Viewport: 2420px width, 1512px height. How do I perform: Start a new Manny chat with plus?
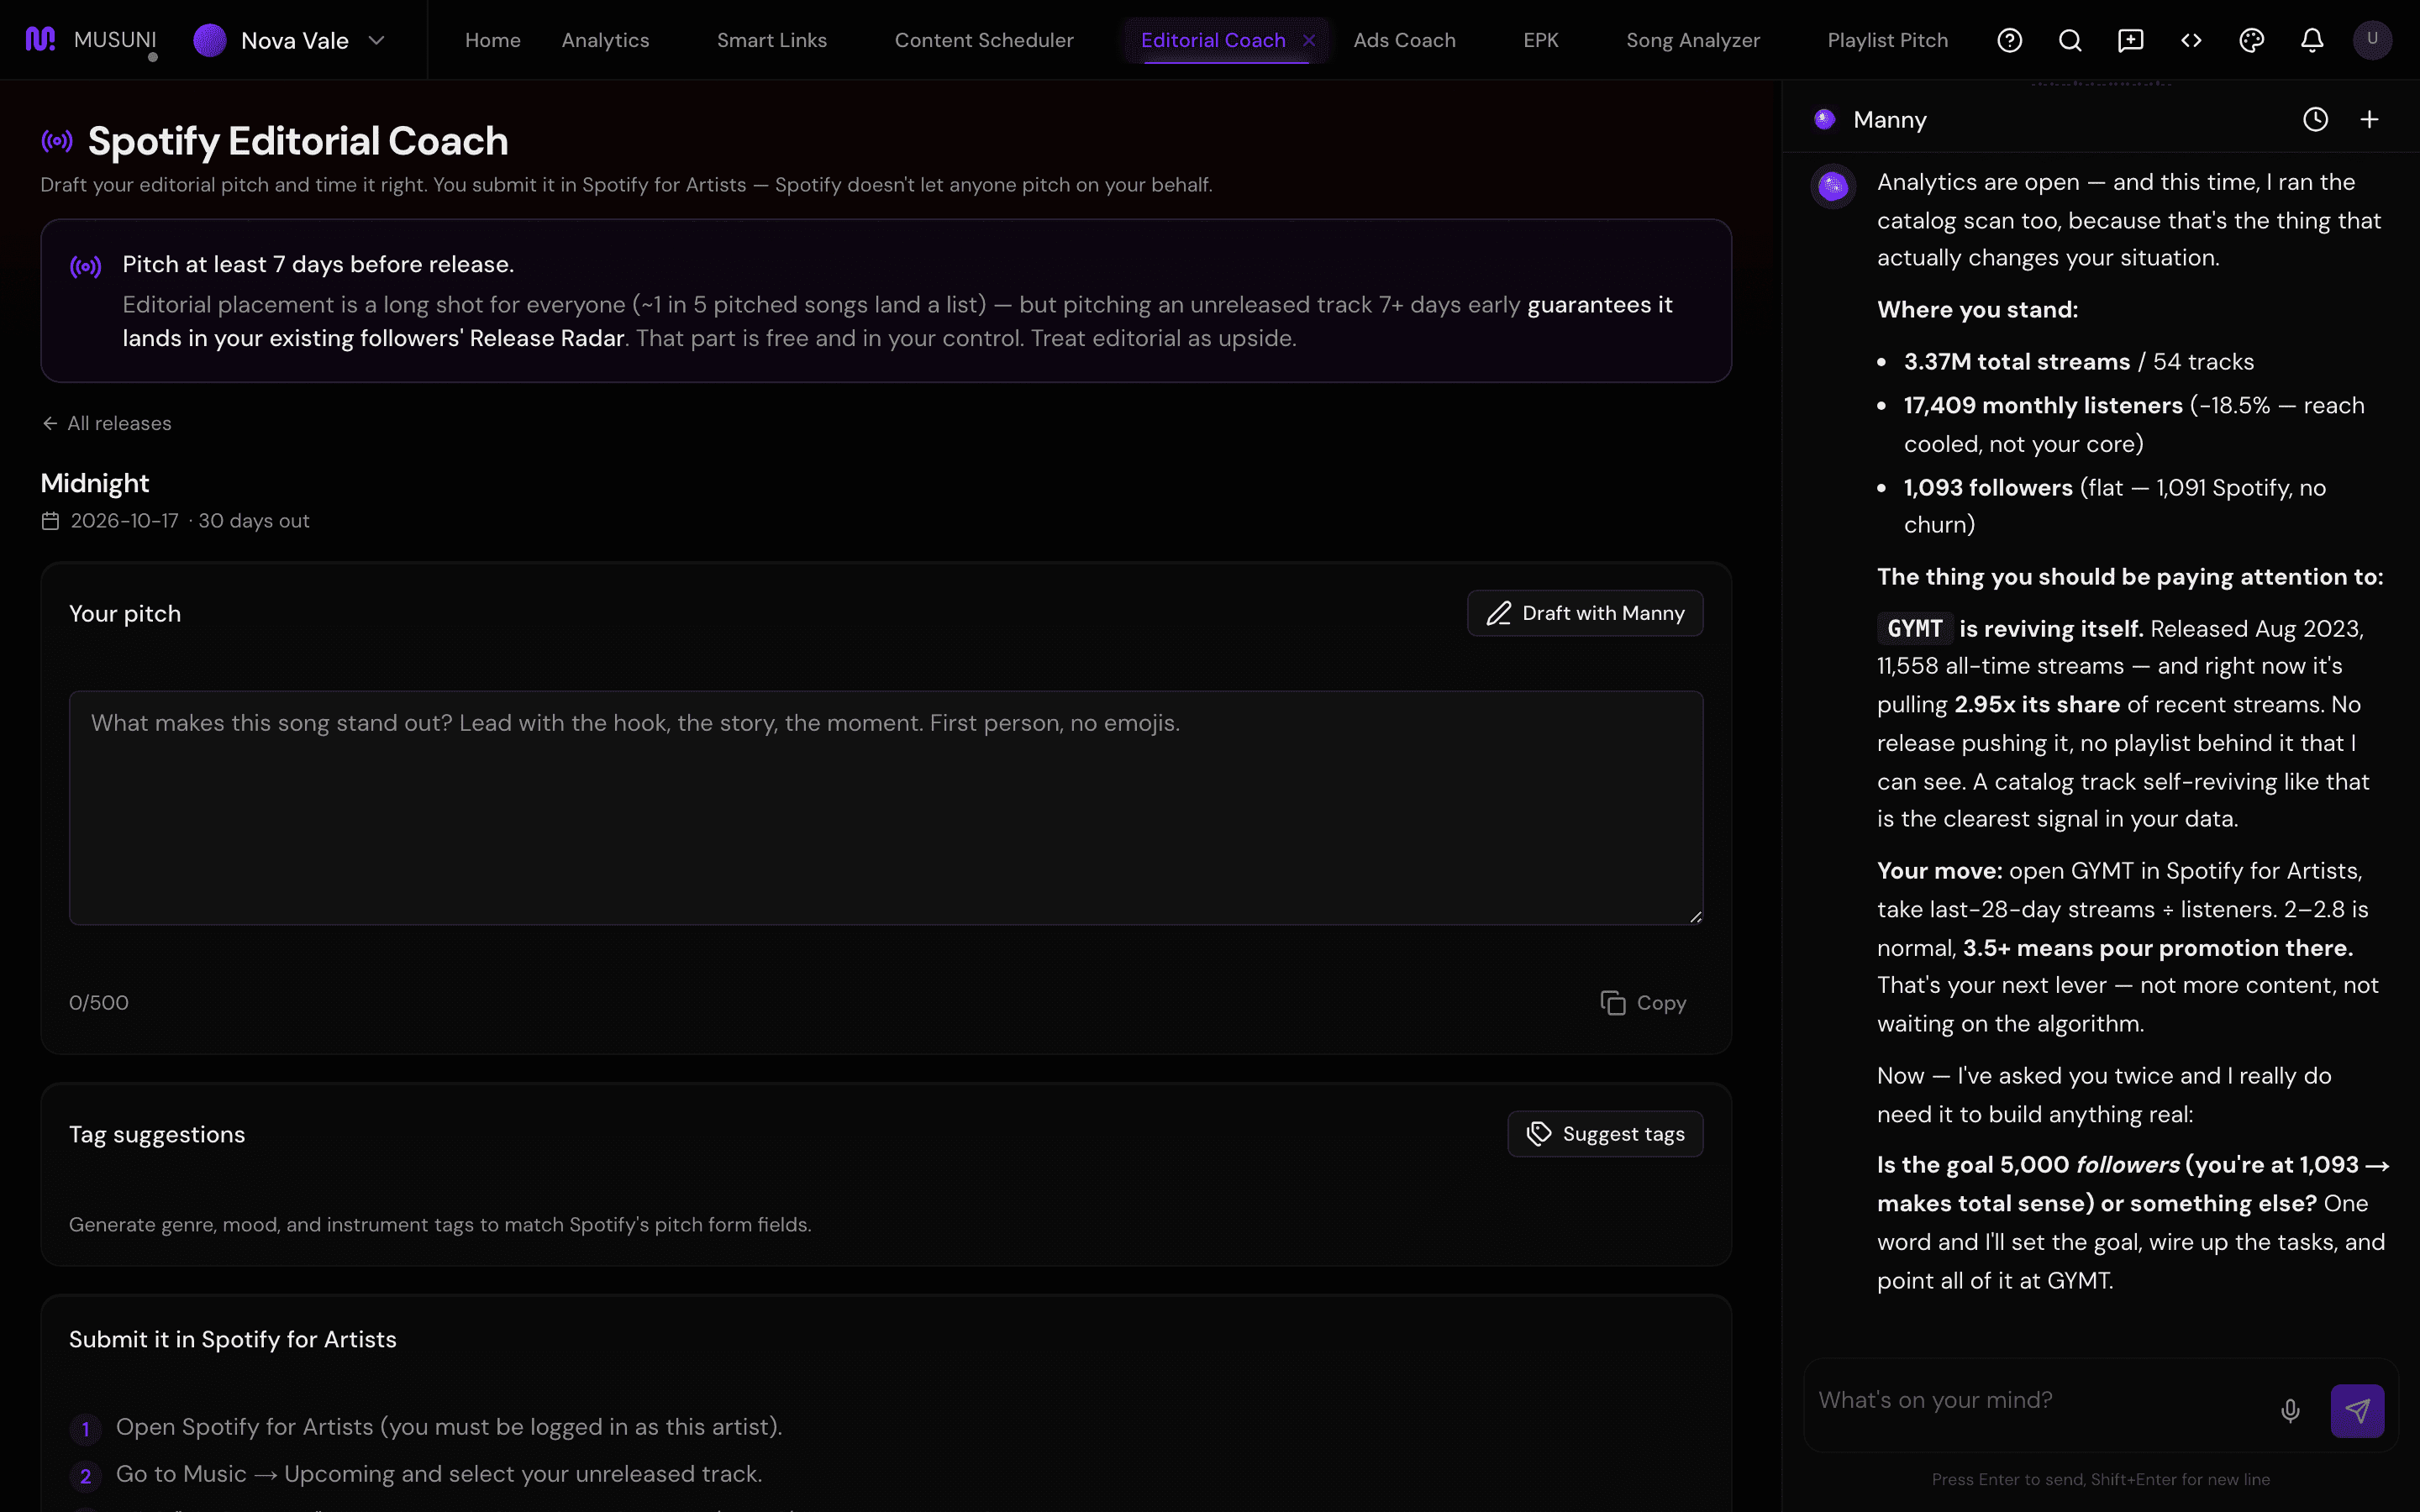[2369, 120]
